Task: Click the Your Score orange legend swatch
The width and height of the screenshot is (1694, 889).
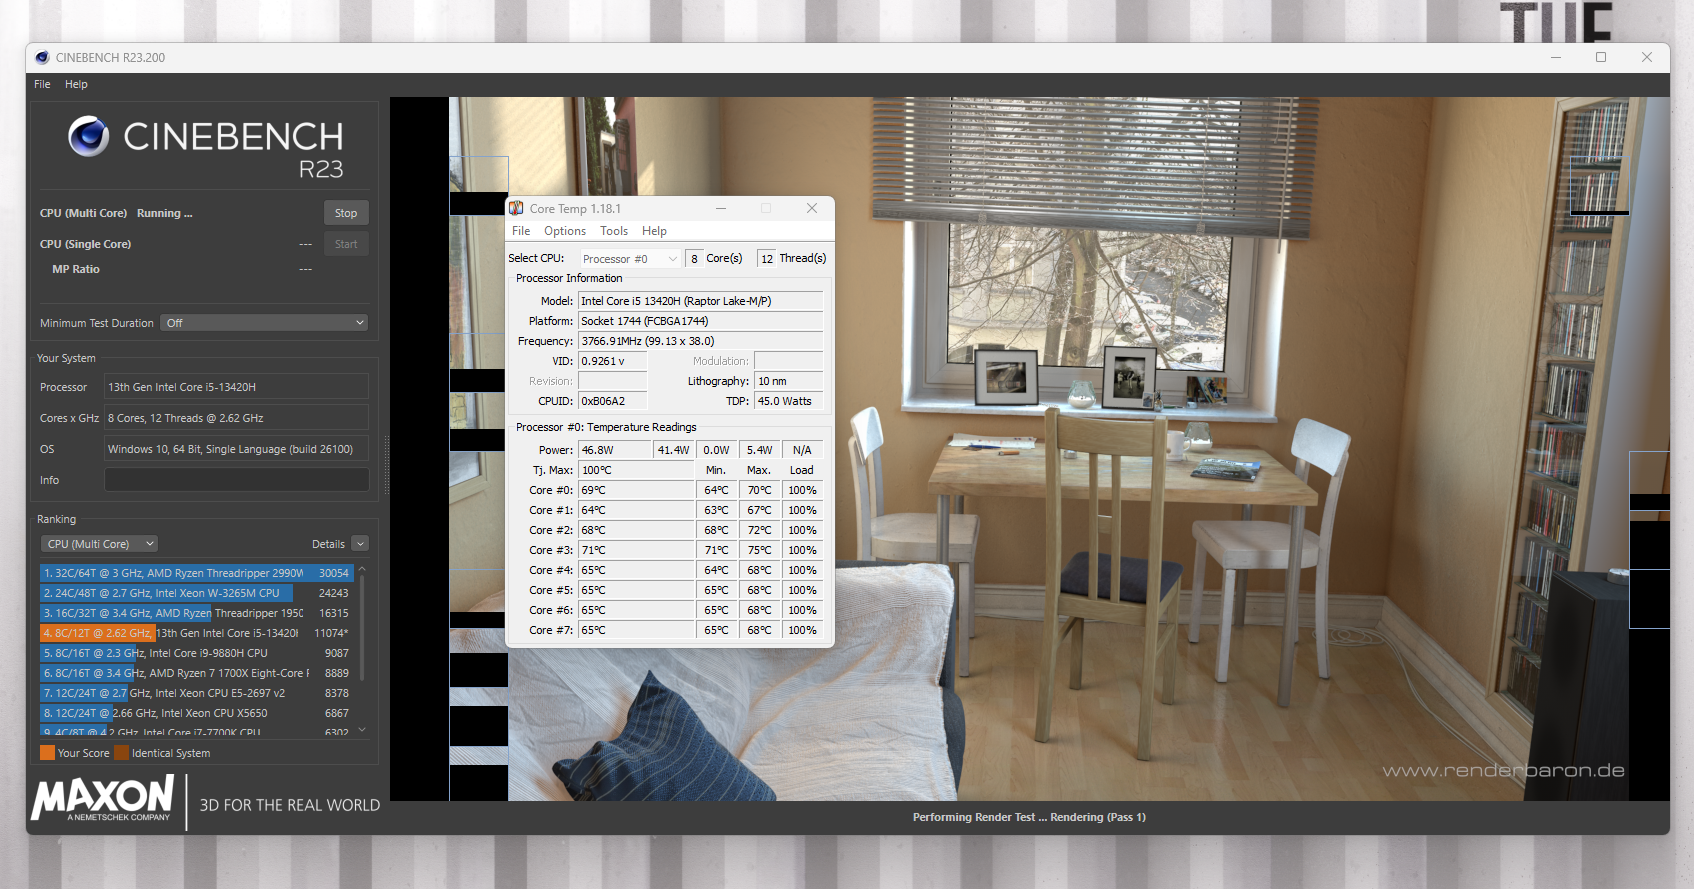Action: 47,753
